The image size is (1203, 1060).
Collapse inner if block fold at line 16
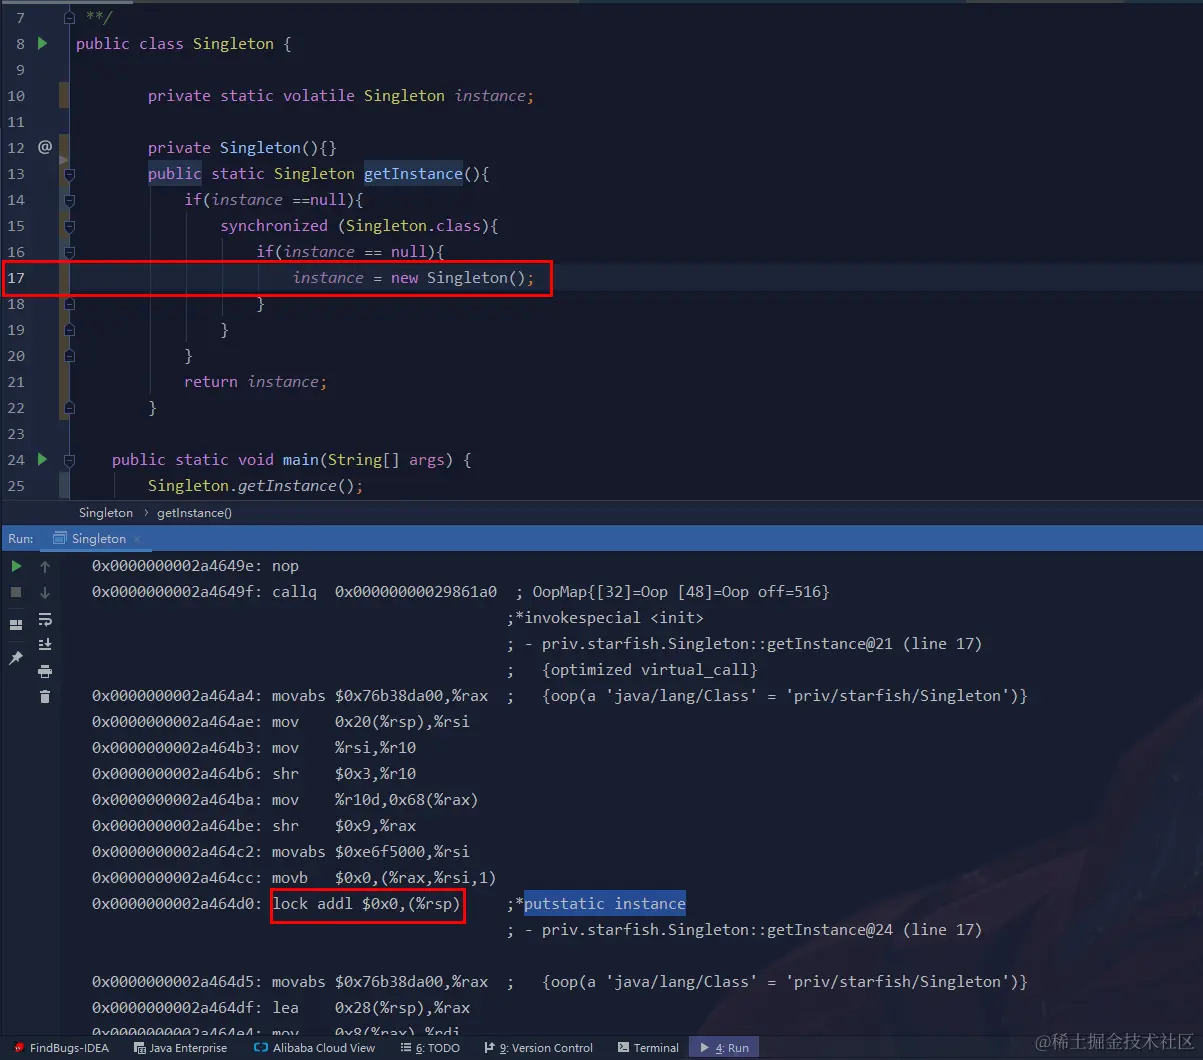pos(69,252)
